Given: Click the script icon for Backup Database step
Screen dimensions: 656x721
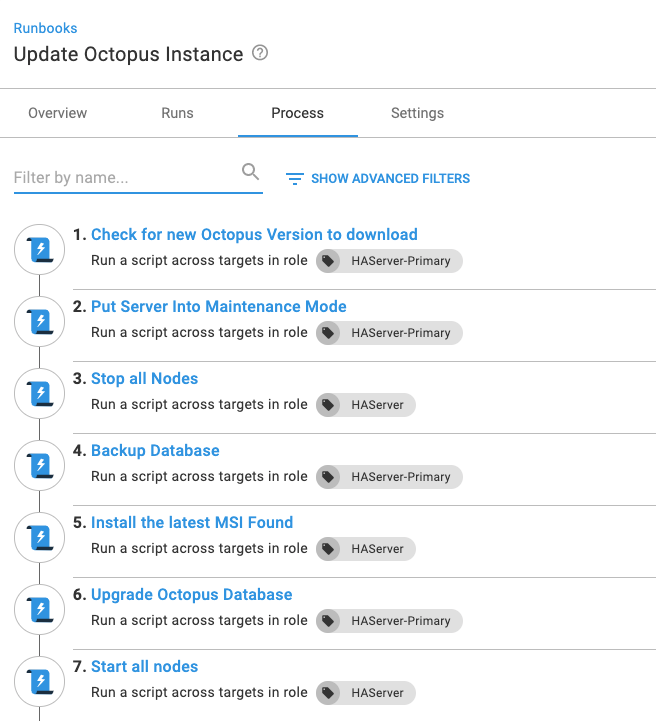Looking at the screenshot, I should (40, 466).
